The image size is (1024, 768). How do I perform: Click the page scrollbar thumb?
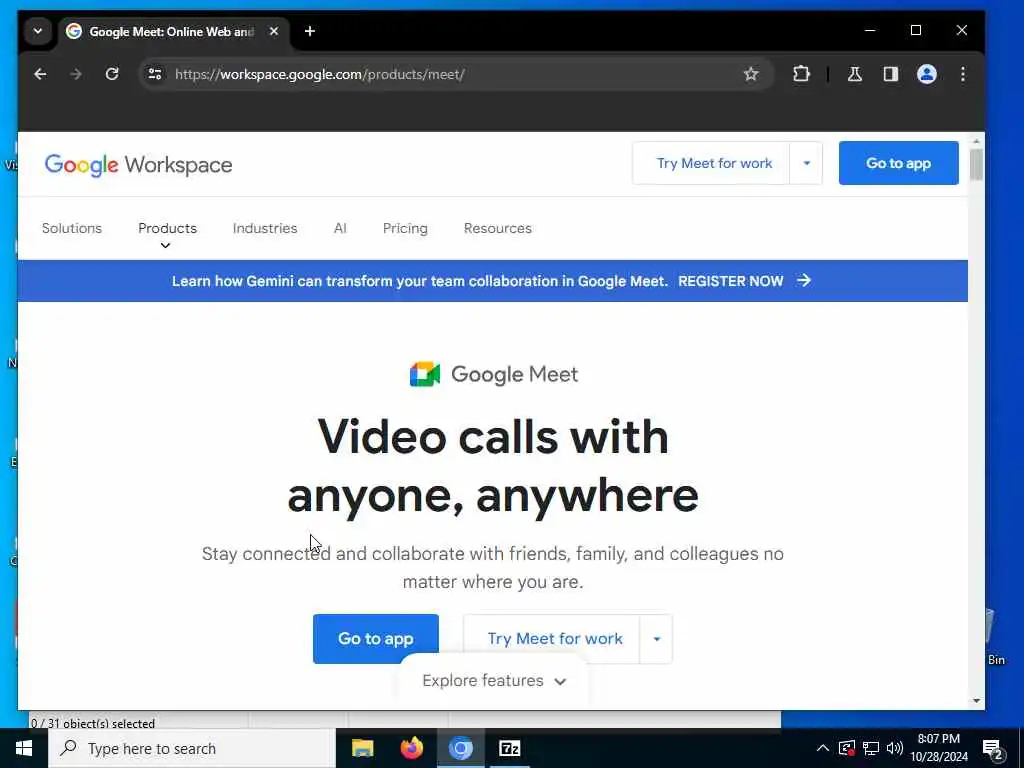click(x=976, y=165)
